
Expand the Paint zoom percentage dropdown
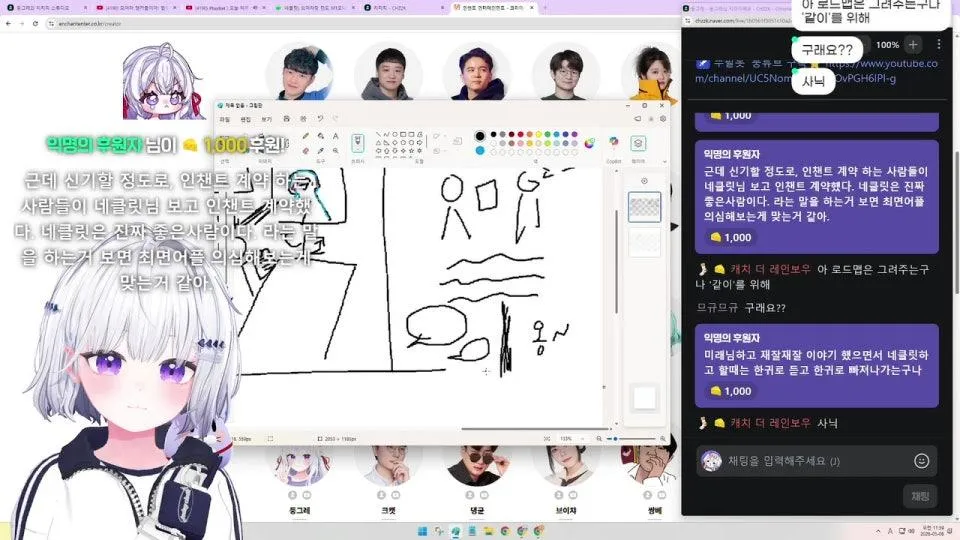[582, 439]
